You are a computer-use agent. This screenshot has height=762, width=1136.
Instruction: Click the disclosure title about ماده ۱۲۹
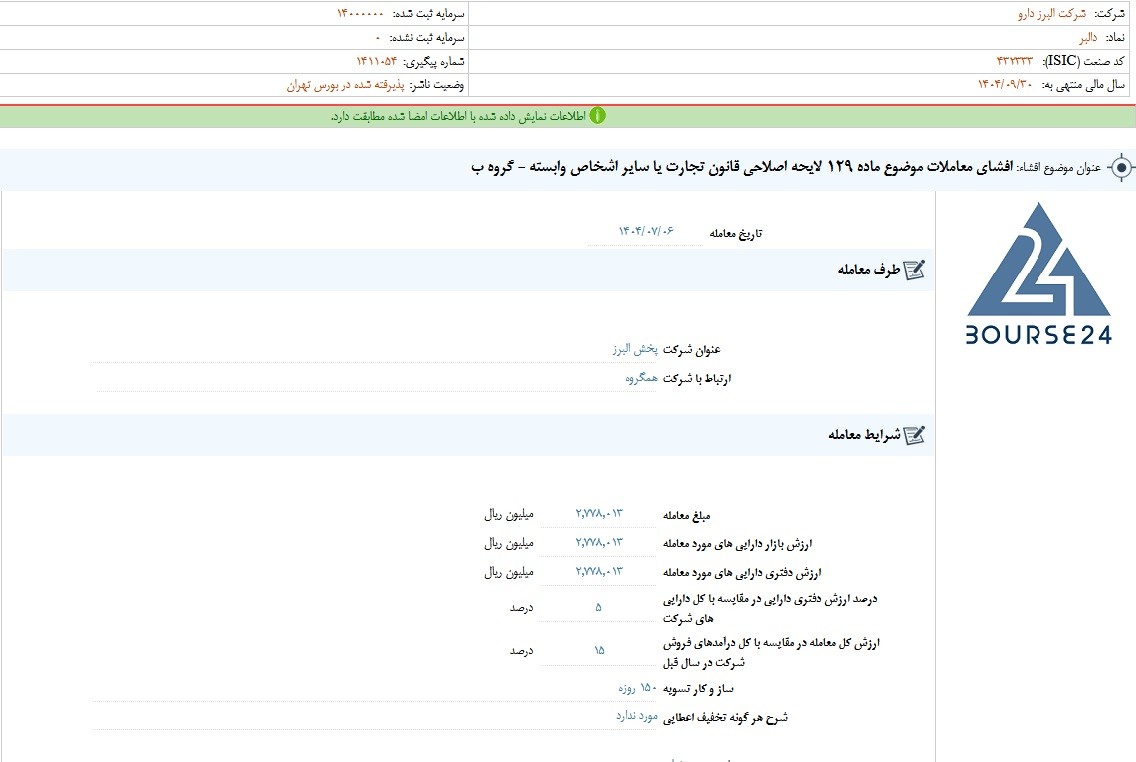point(742,167)
